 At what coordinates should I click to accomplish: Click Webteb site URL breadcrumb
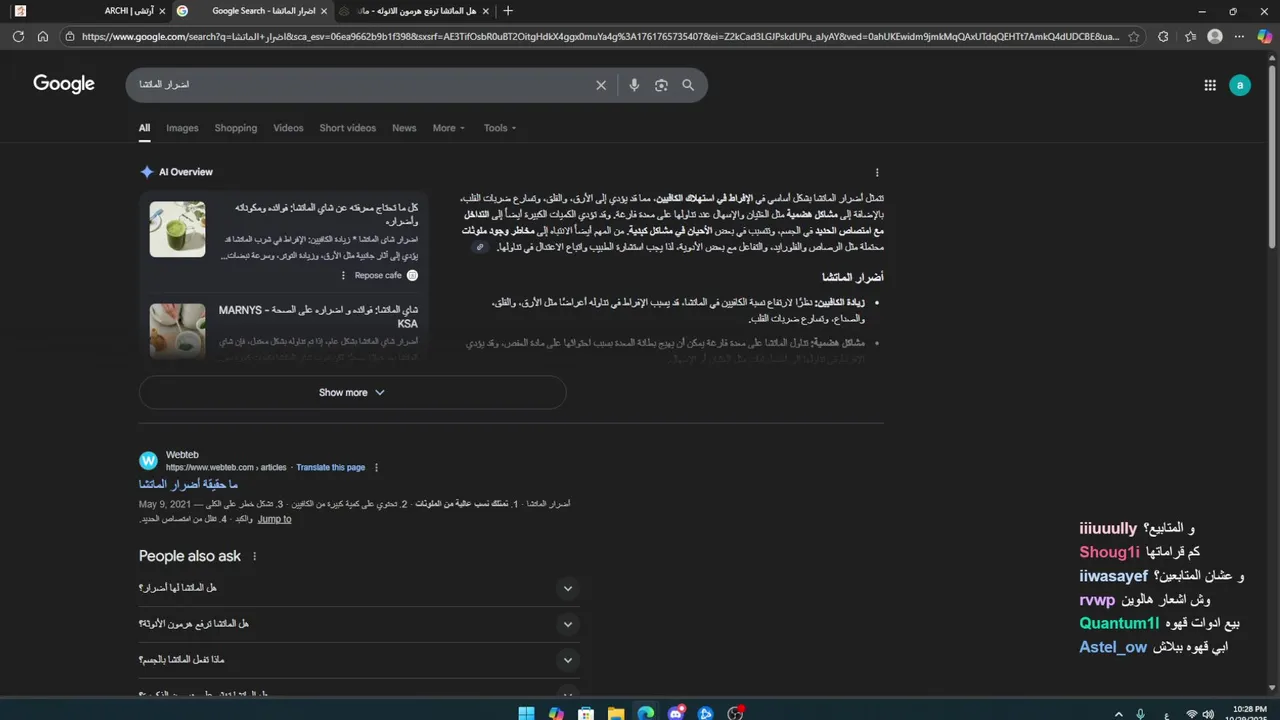pyautogui.click(x=226, y=467)
